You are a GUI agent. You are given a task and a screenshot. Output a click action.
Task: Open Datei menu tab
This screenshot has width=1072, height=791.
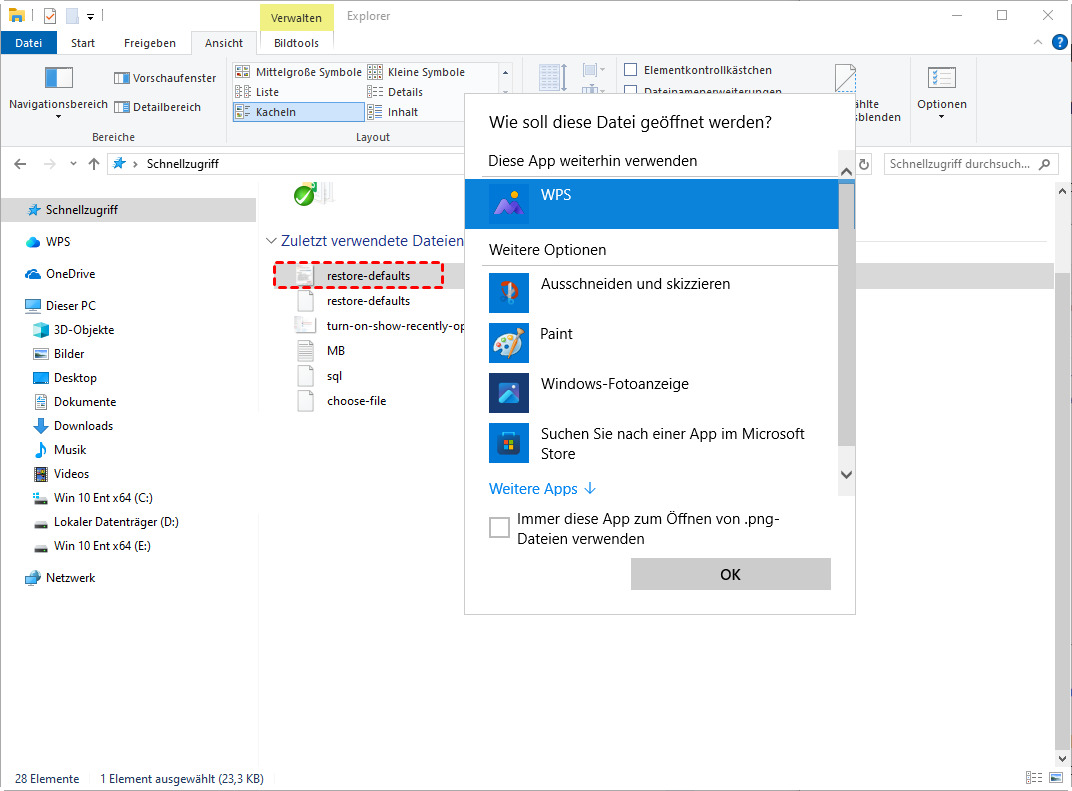click(29, 42)
